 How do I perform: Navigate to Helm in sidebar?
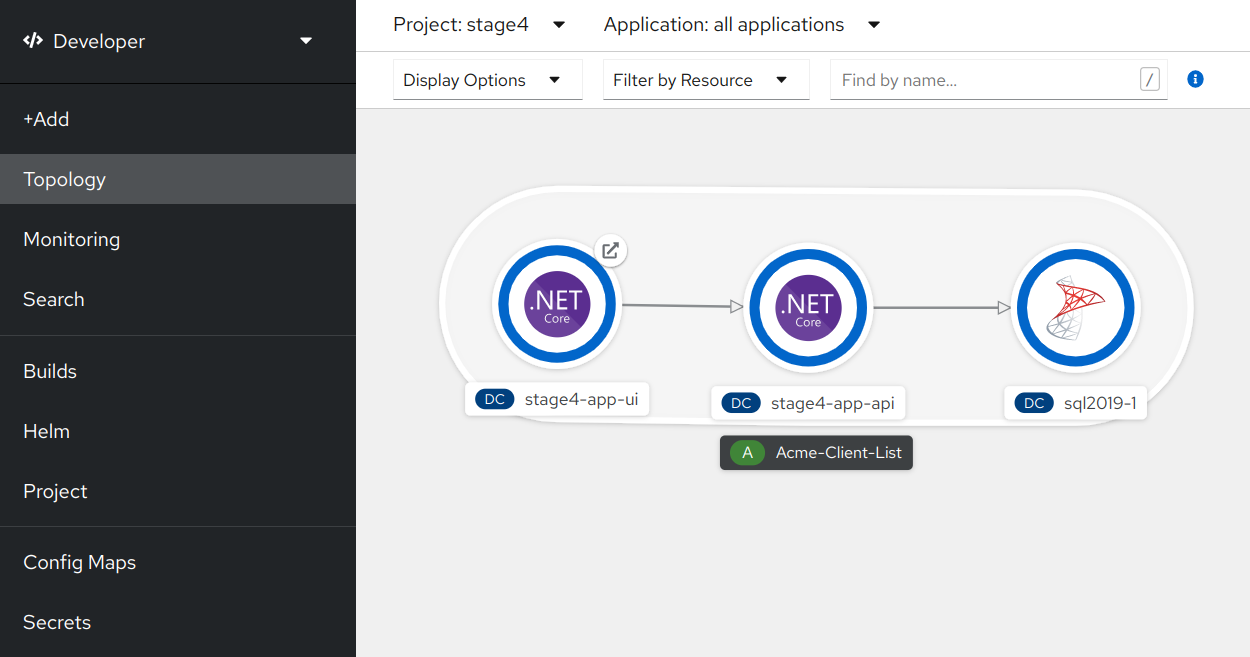tap(47, 431)
